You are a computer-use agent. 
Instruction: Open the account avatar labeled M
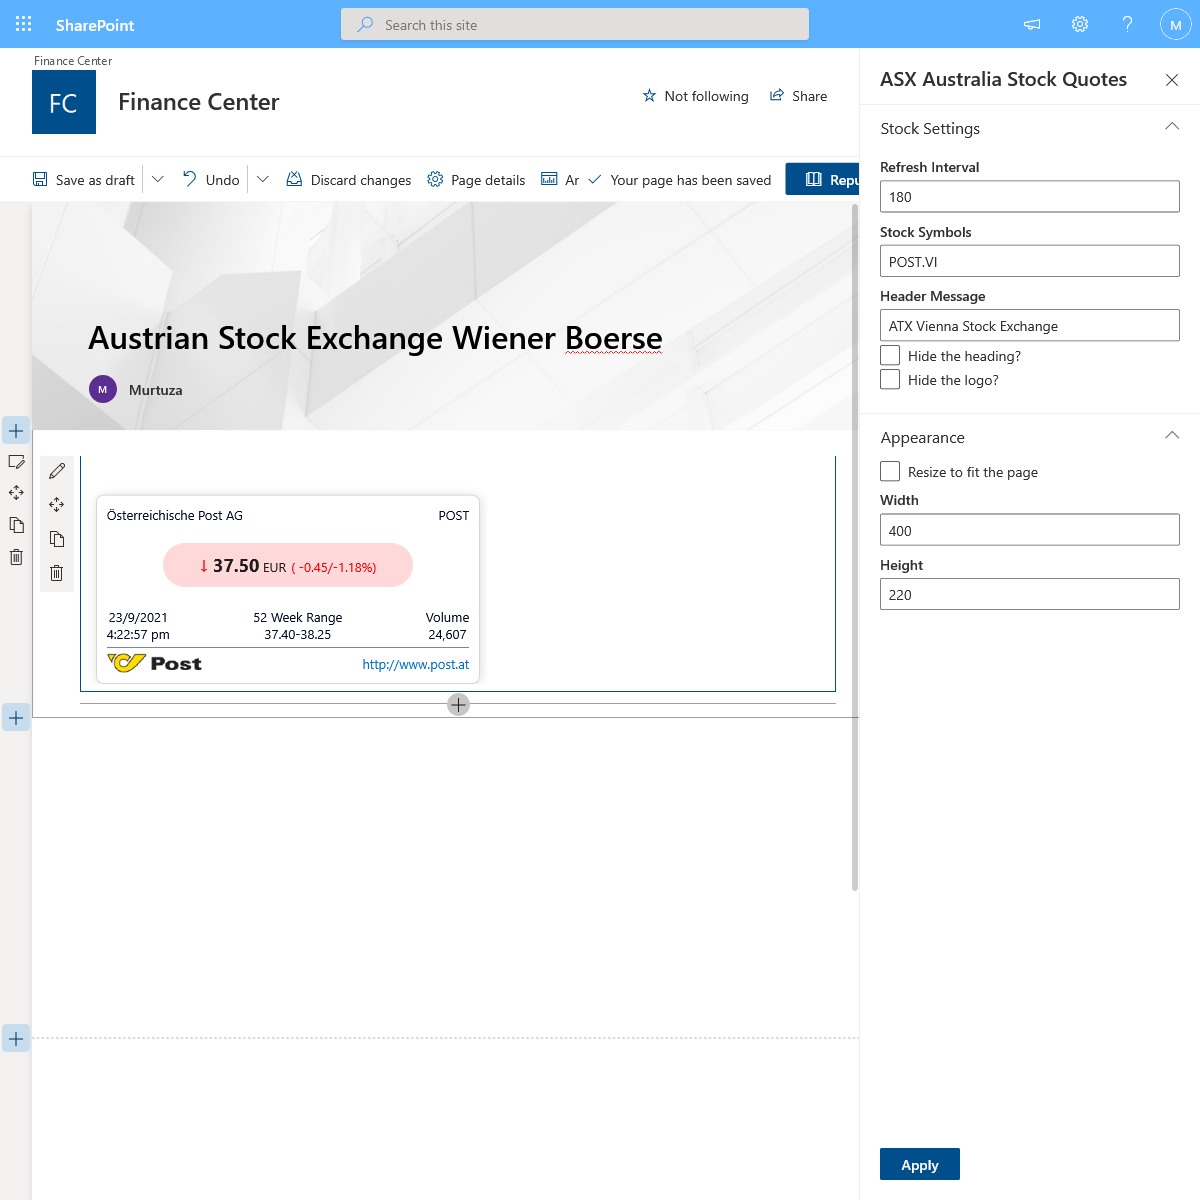pyautogui.click(x=1176, y=24)
